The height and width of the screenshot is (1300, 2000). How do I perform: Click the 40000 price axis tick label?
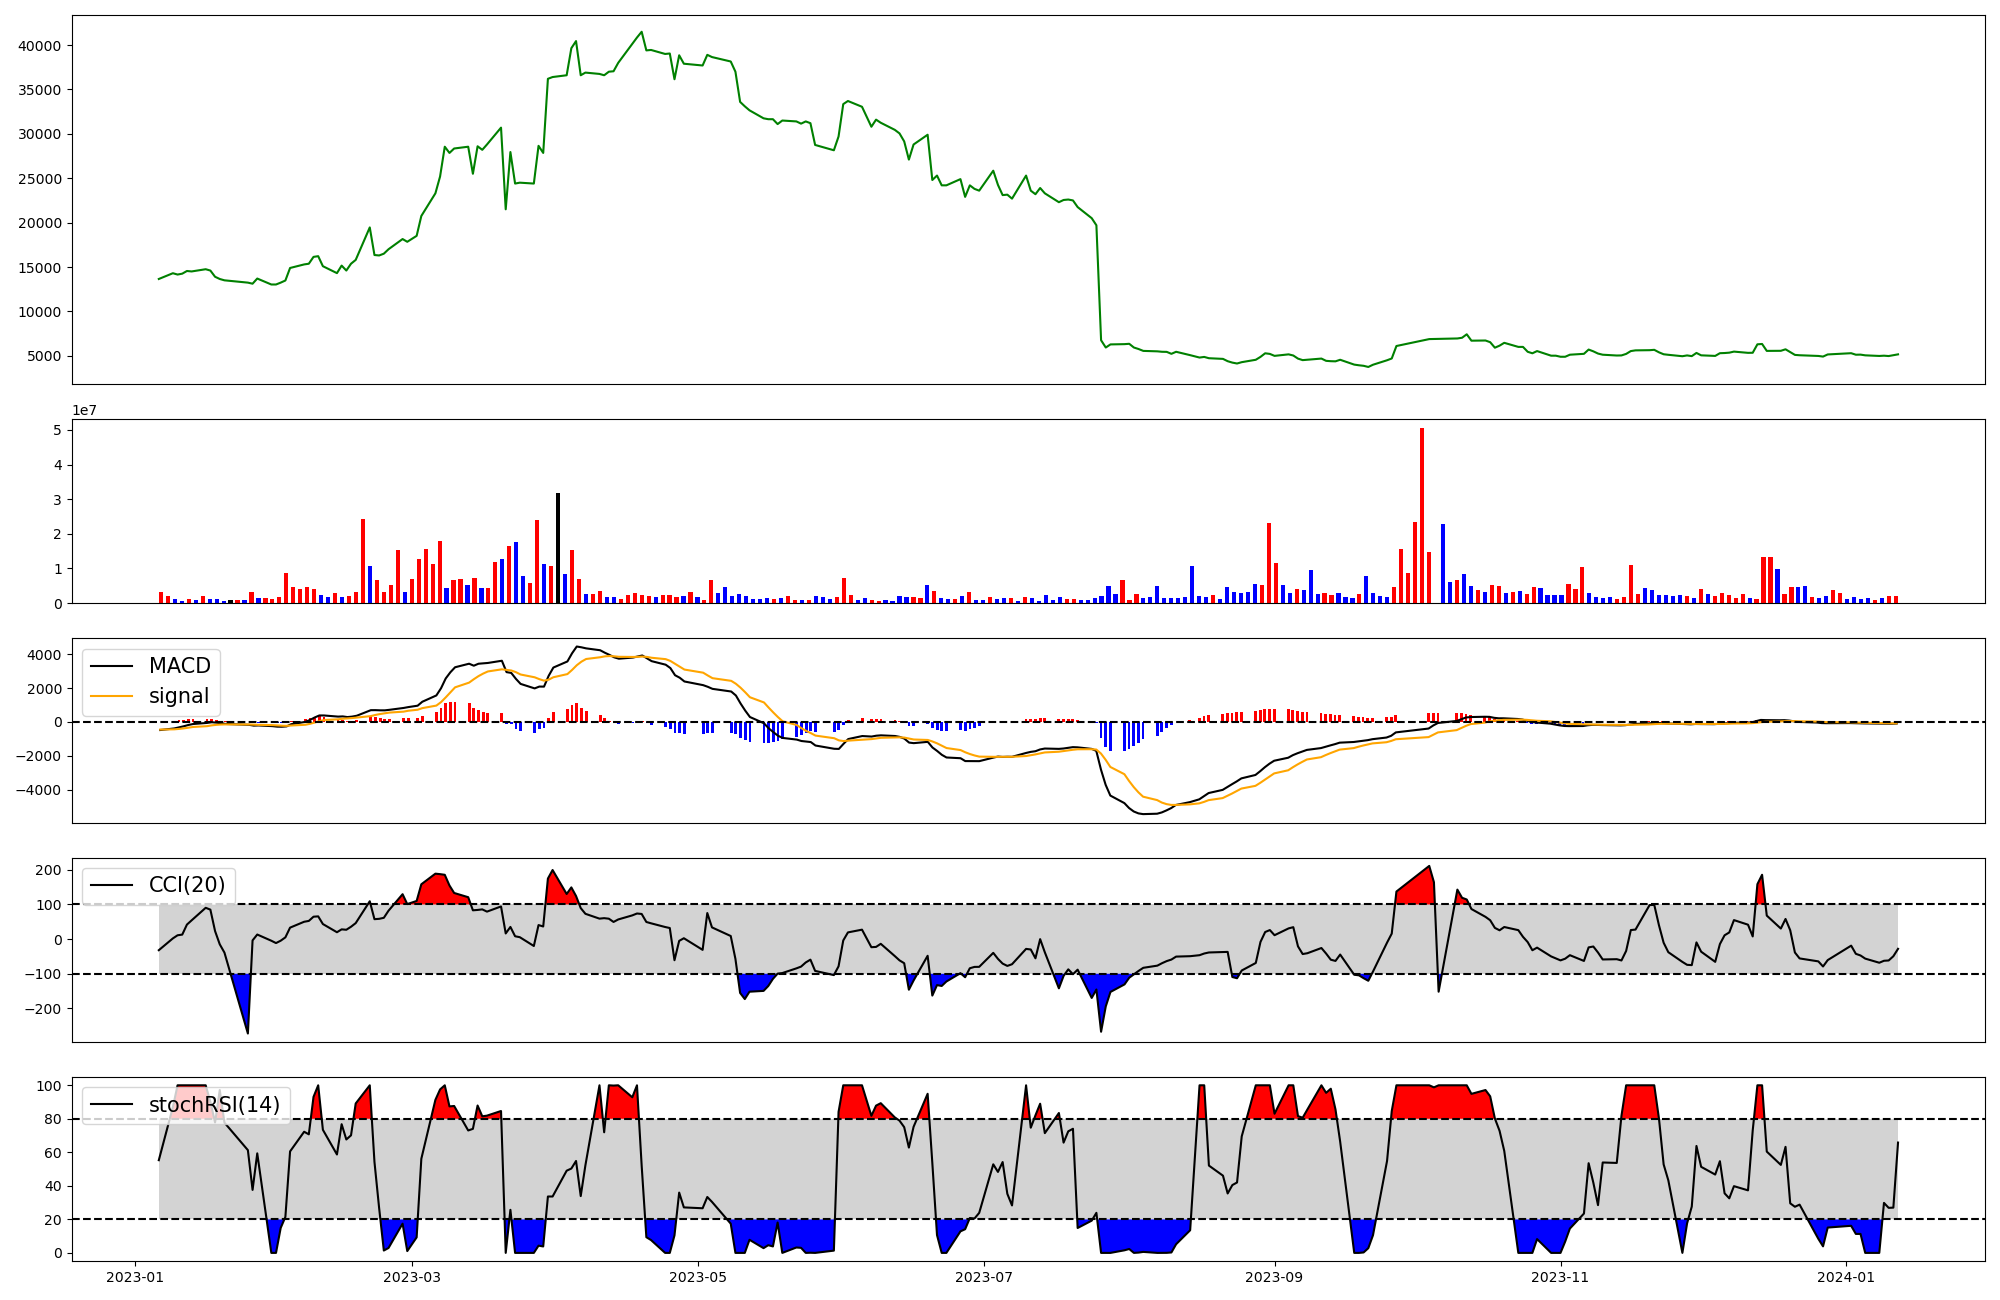click(x=40, y=46)
